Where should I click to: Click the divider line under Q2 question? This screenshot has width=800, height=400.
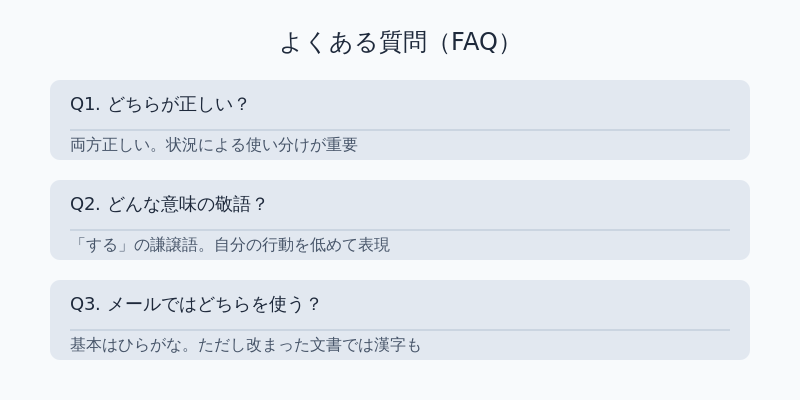400,230
